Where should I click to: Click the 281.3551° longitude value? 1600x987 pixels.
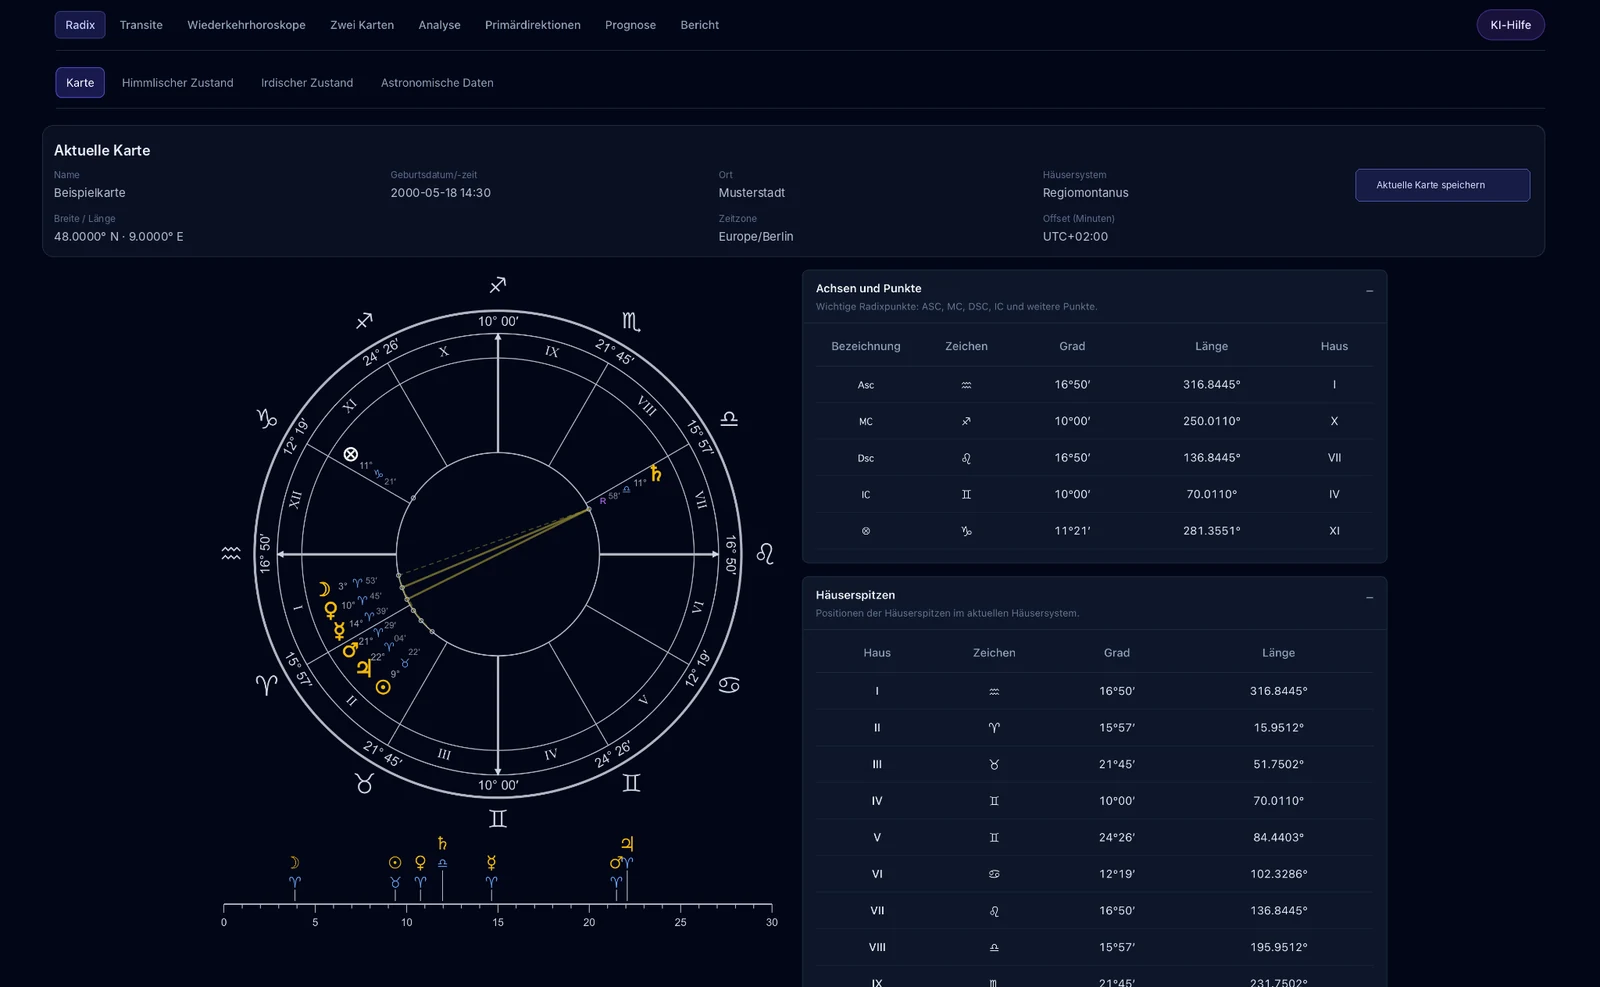1211,531
